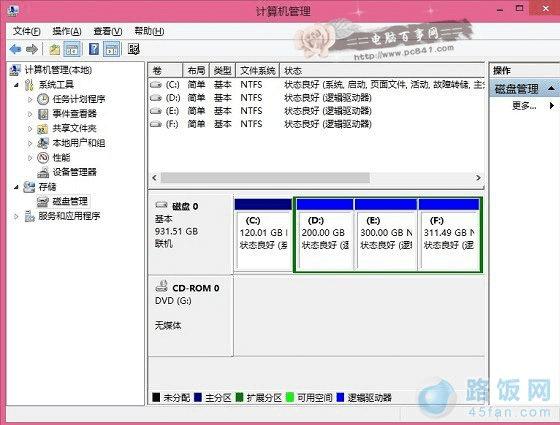This screenshot has width=560, height=425.
Task: Click the (D:) volume drive icon in list
Action: 156,98
